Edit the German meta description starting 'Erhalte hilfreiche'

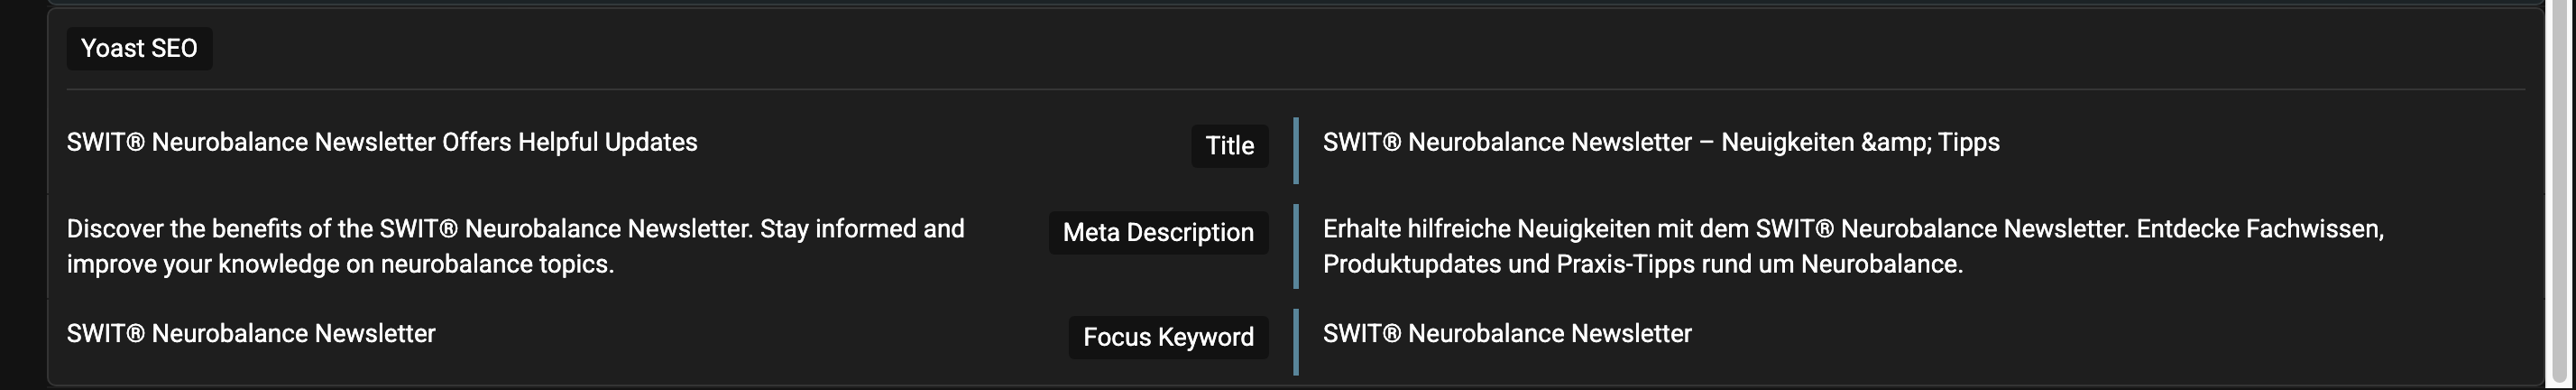pos(1853,246)
